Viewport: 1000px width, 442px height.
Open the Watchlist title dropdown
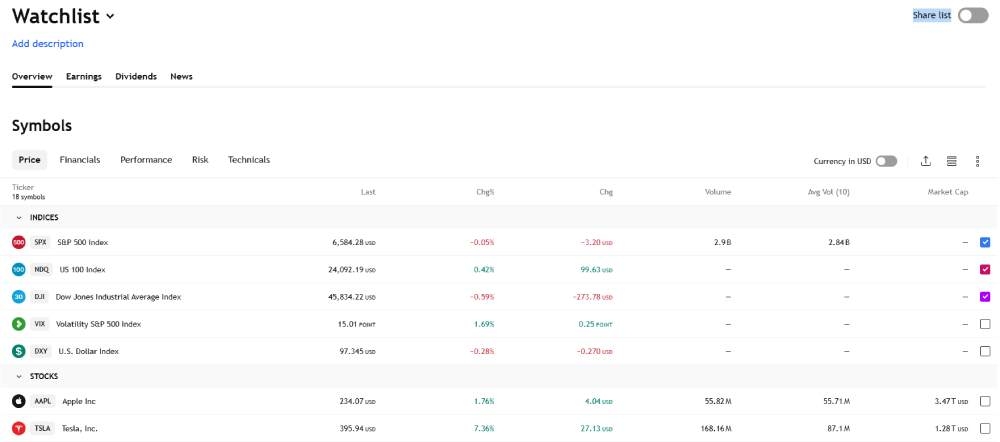110,16
